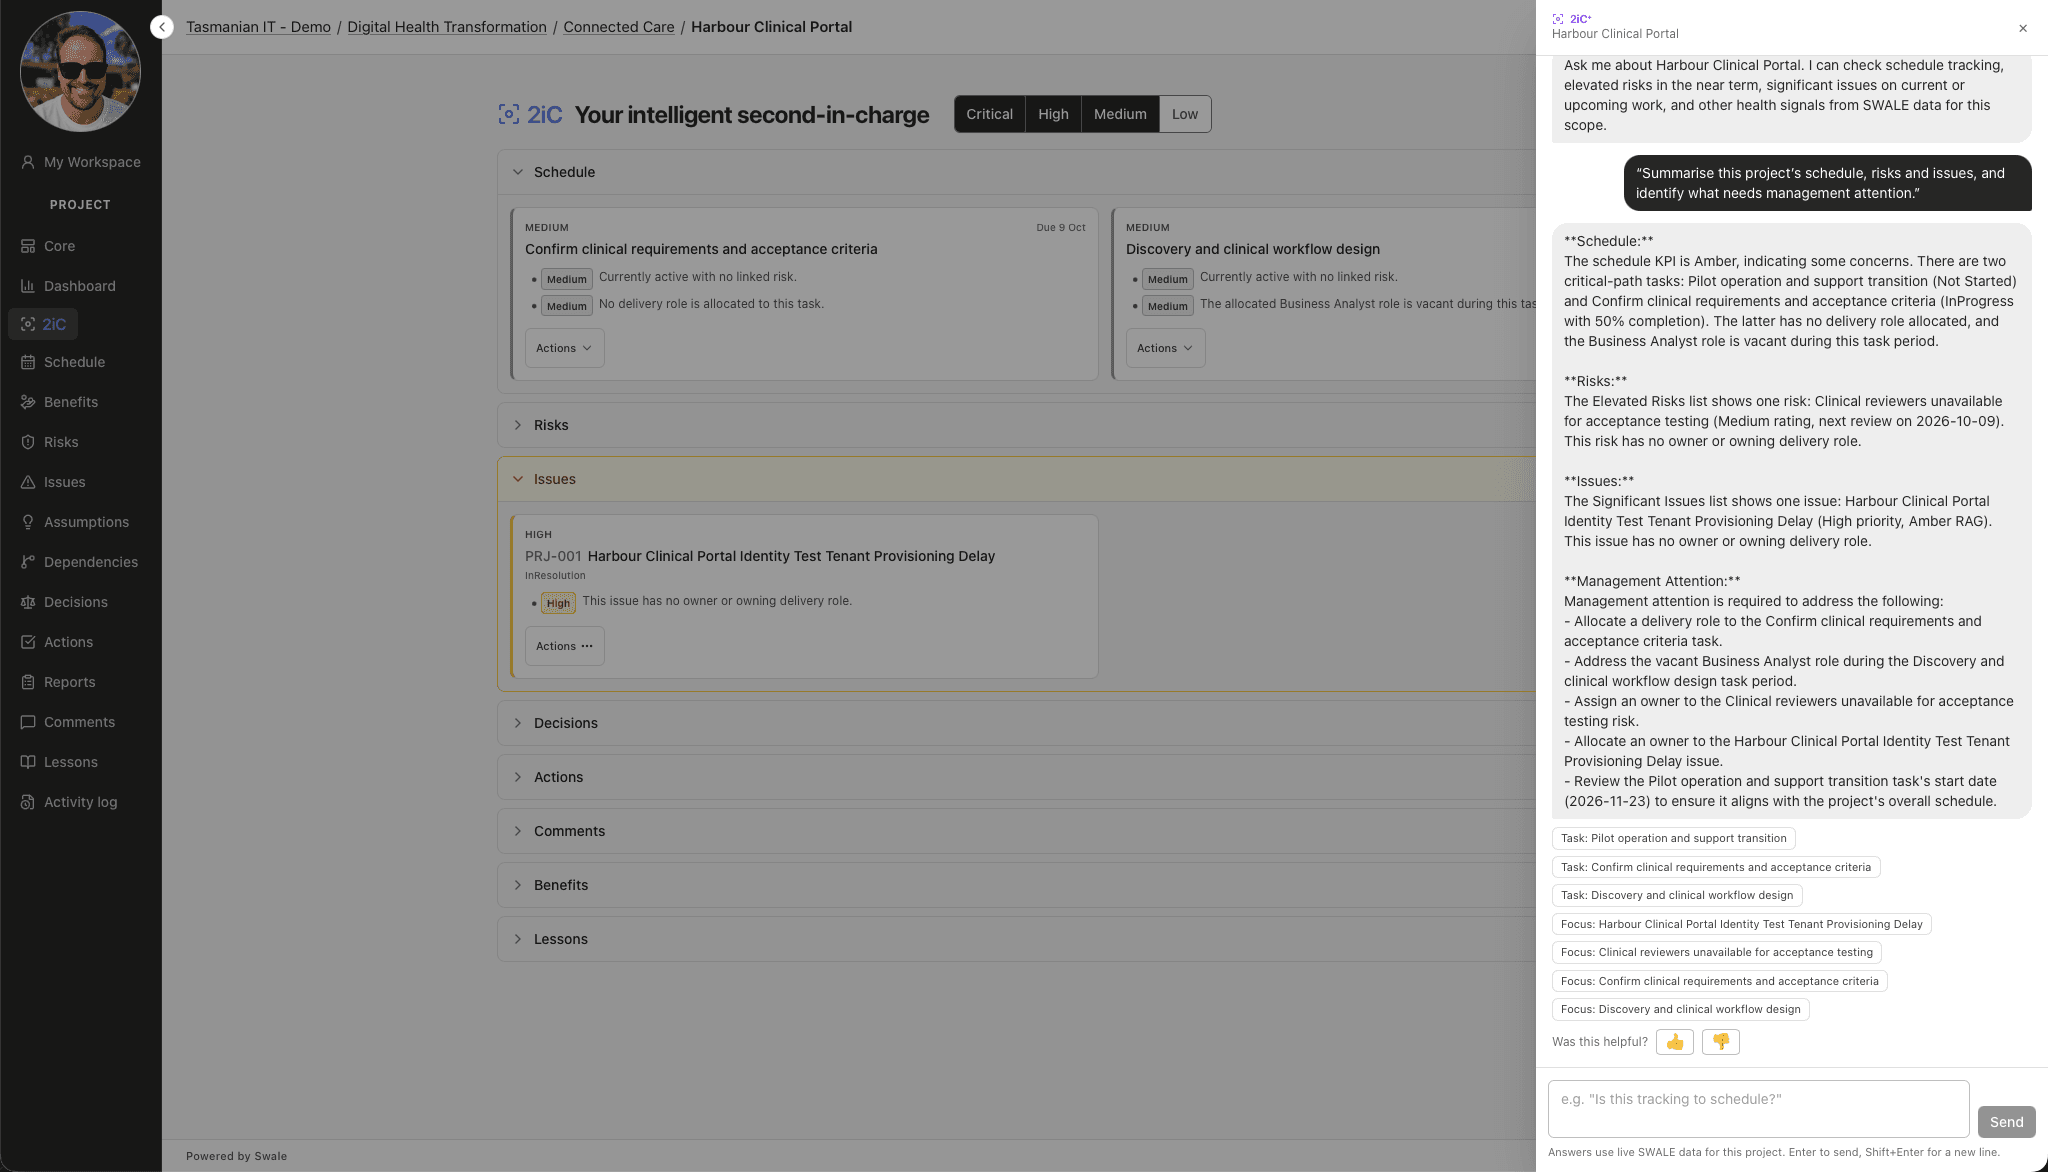Open My Workspace from the sidebar
Screen dimensions: 2048x1172
81,162
